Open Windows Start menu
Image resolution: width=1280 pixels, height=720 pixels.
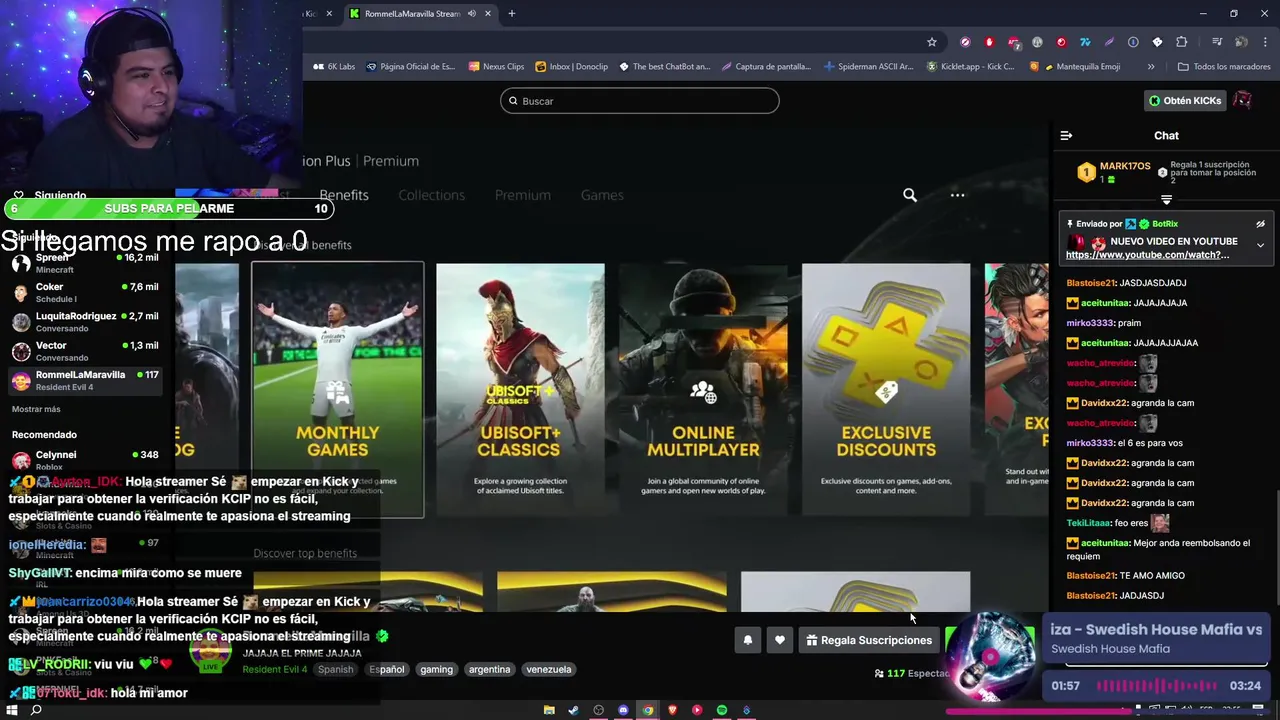click(x=12, y=710)
